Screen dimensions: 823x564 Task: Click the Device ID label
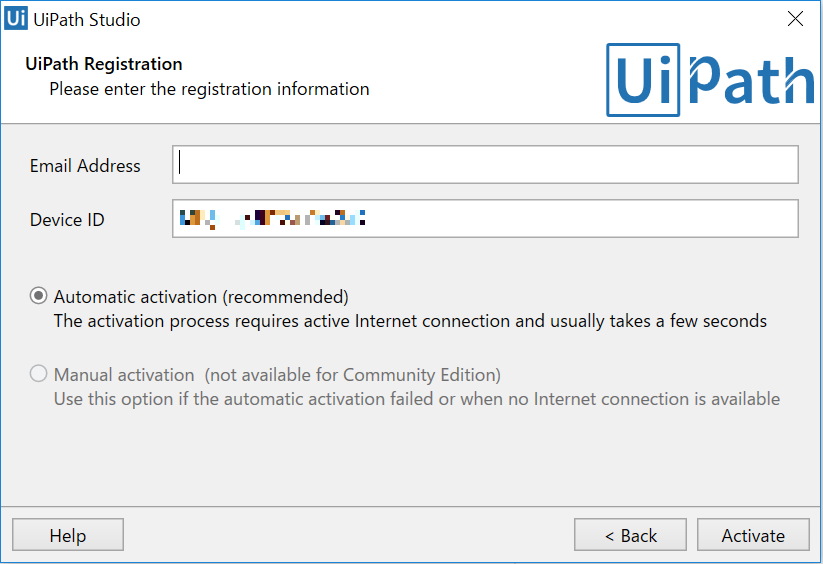pyautogui.click(x=67, y=220)
